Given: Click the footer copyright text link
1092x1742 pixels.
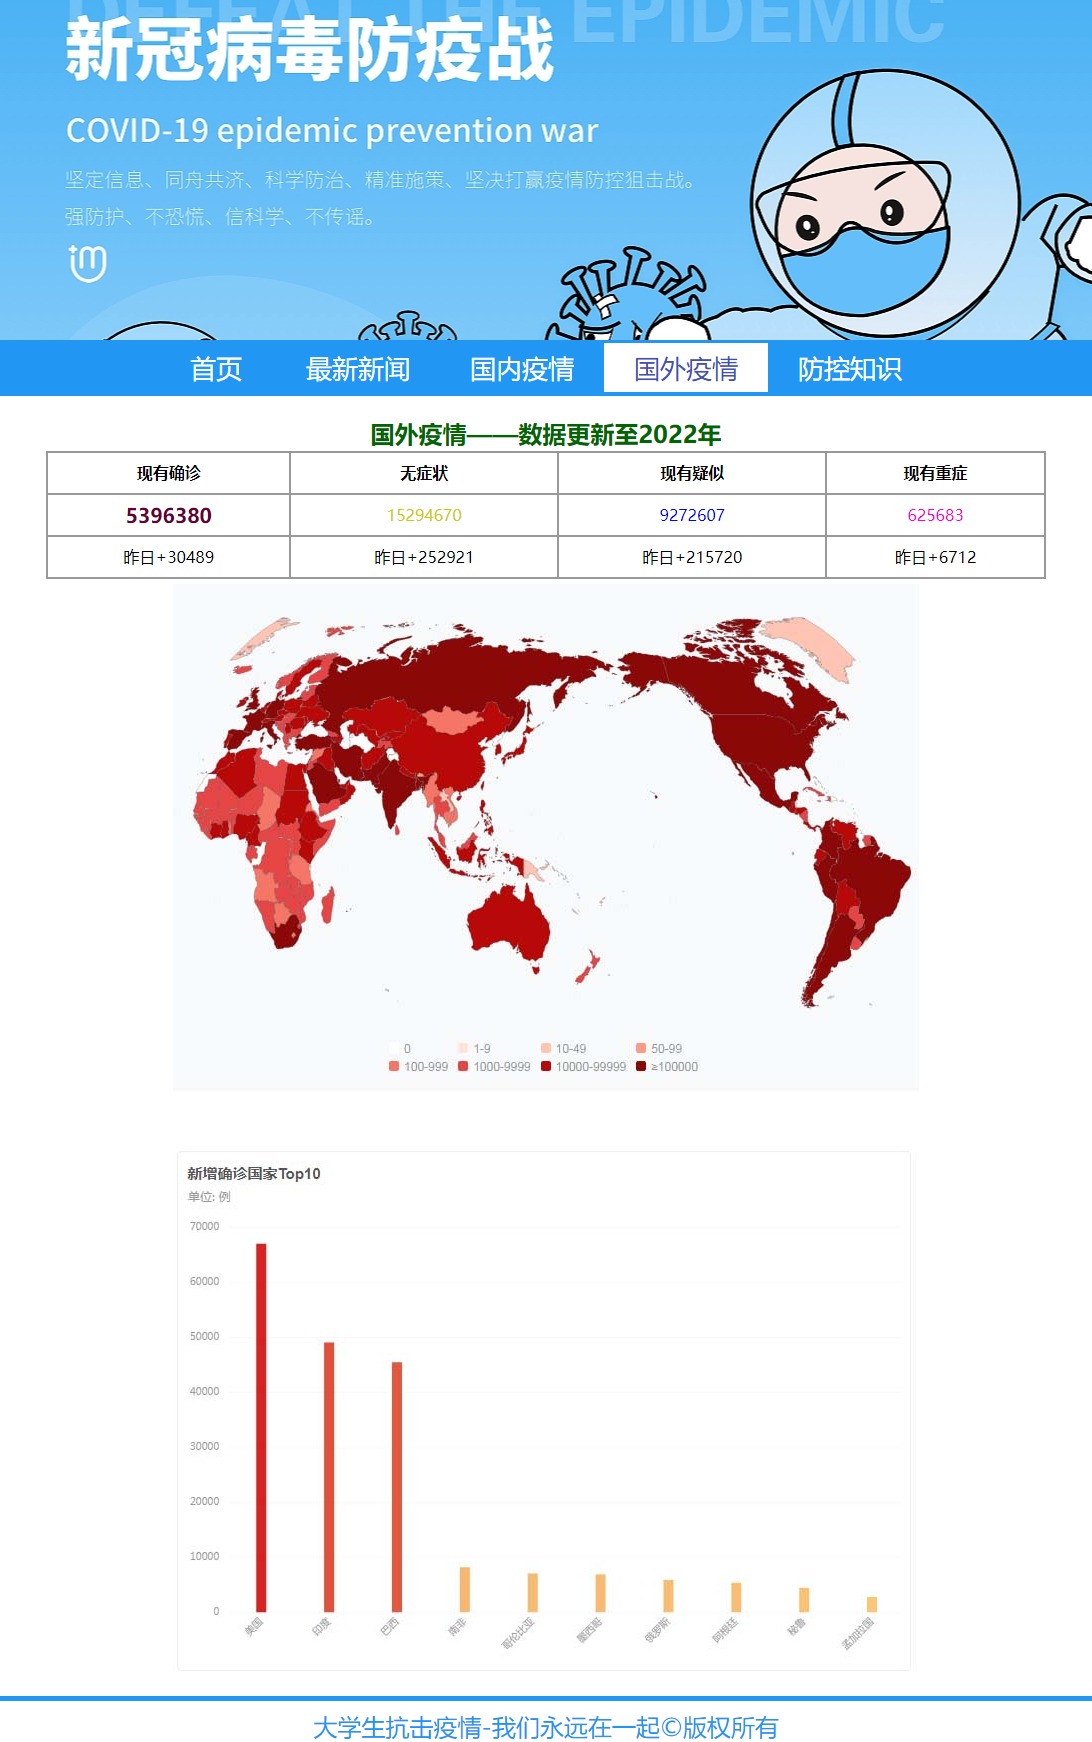Looking at the screenshot, I should (x=545, y=1727).
